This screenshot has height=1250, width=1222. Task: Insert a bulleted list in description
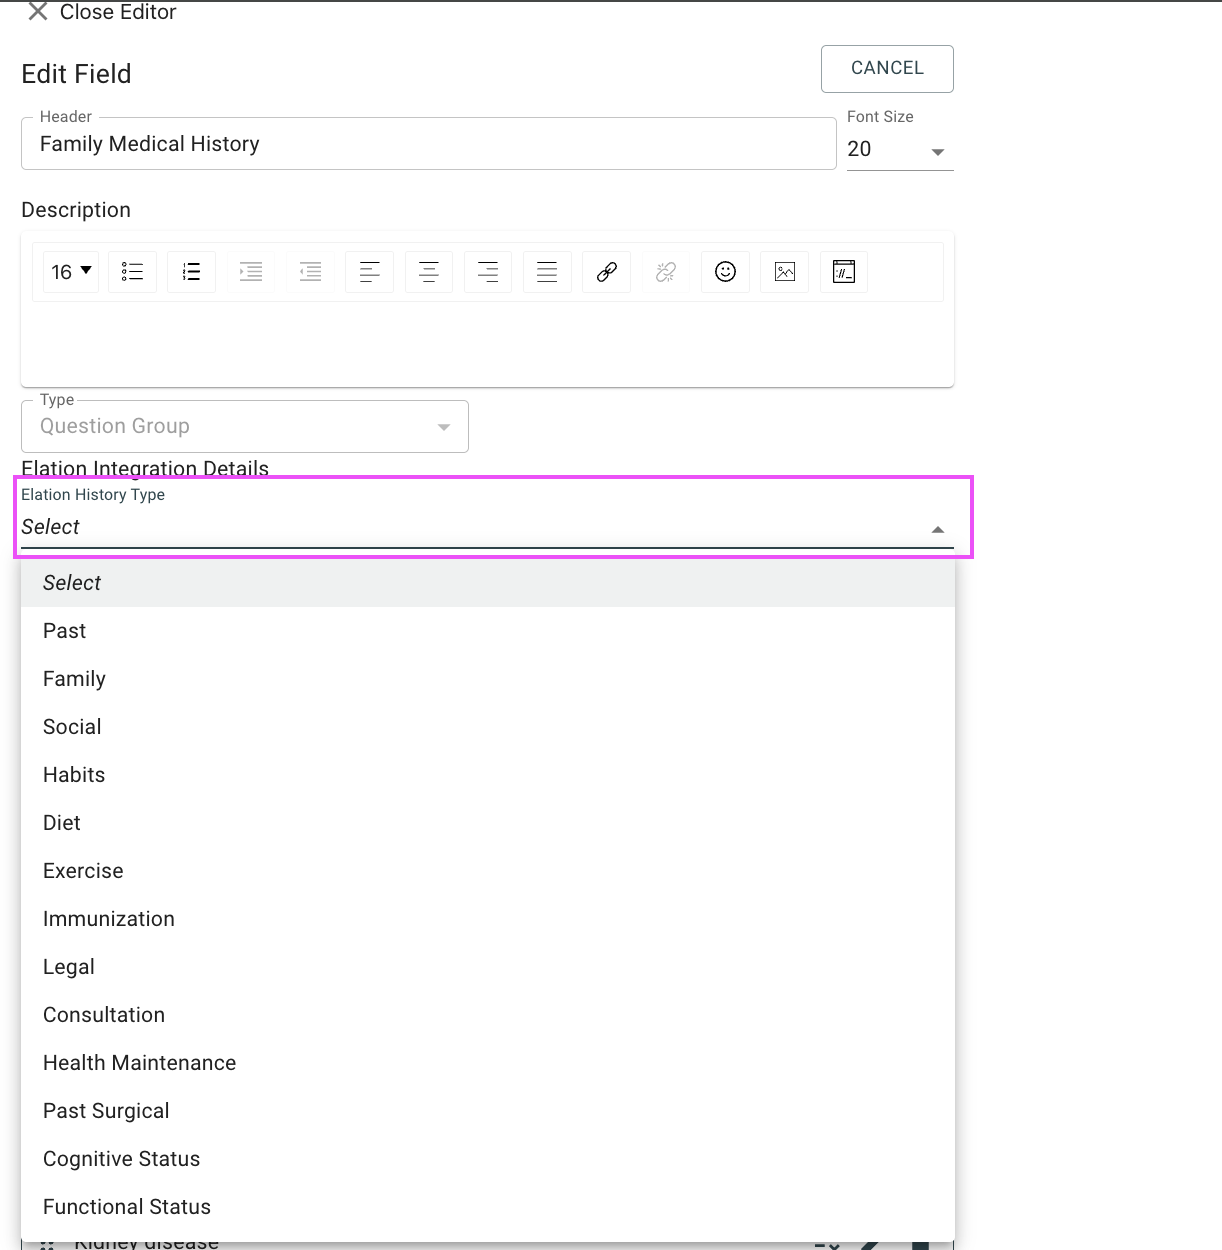(x=132, y=272)
